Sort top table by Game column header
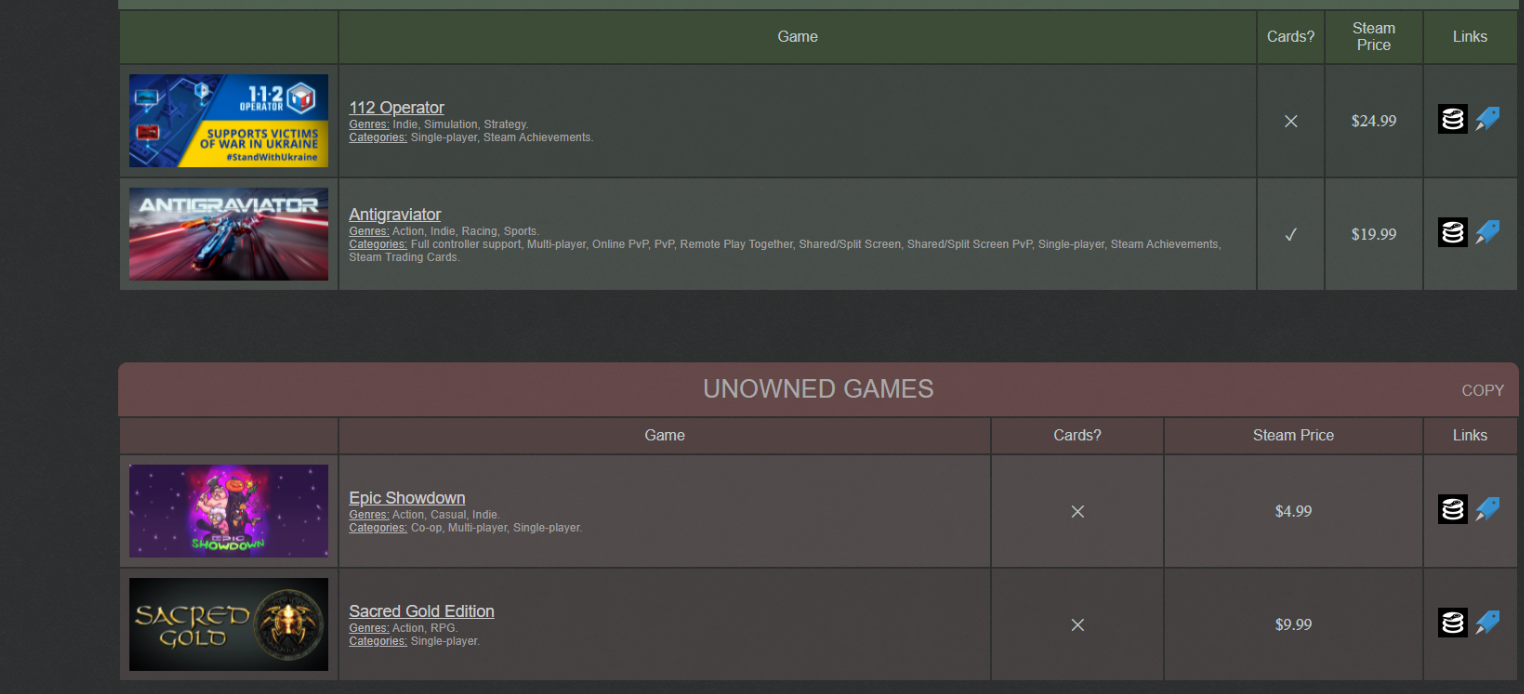 (x=797, y=37)
